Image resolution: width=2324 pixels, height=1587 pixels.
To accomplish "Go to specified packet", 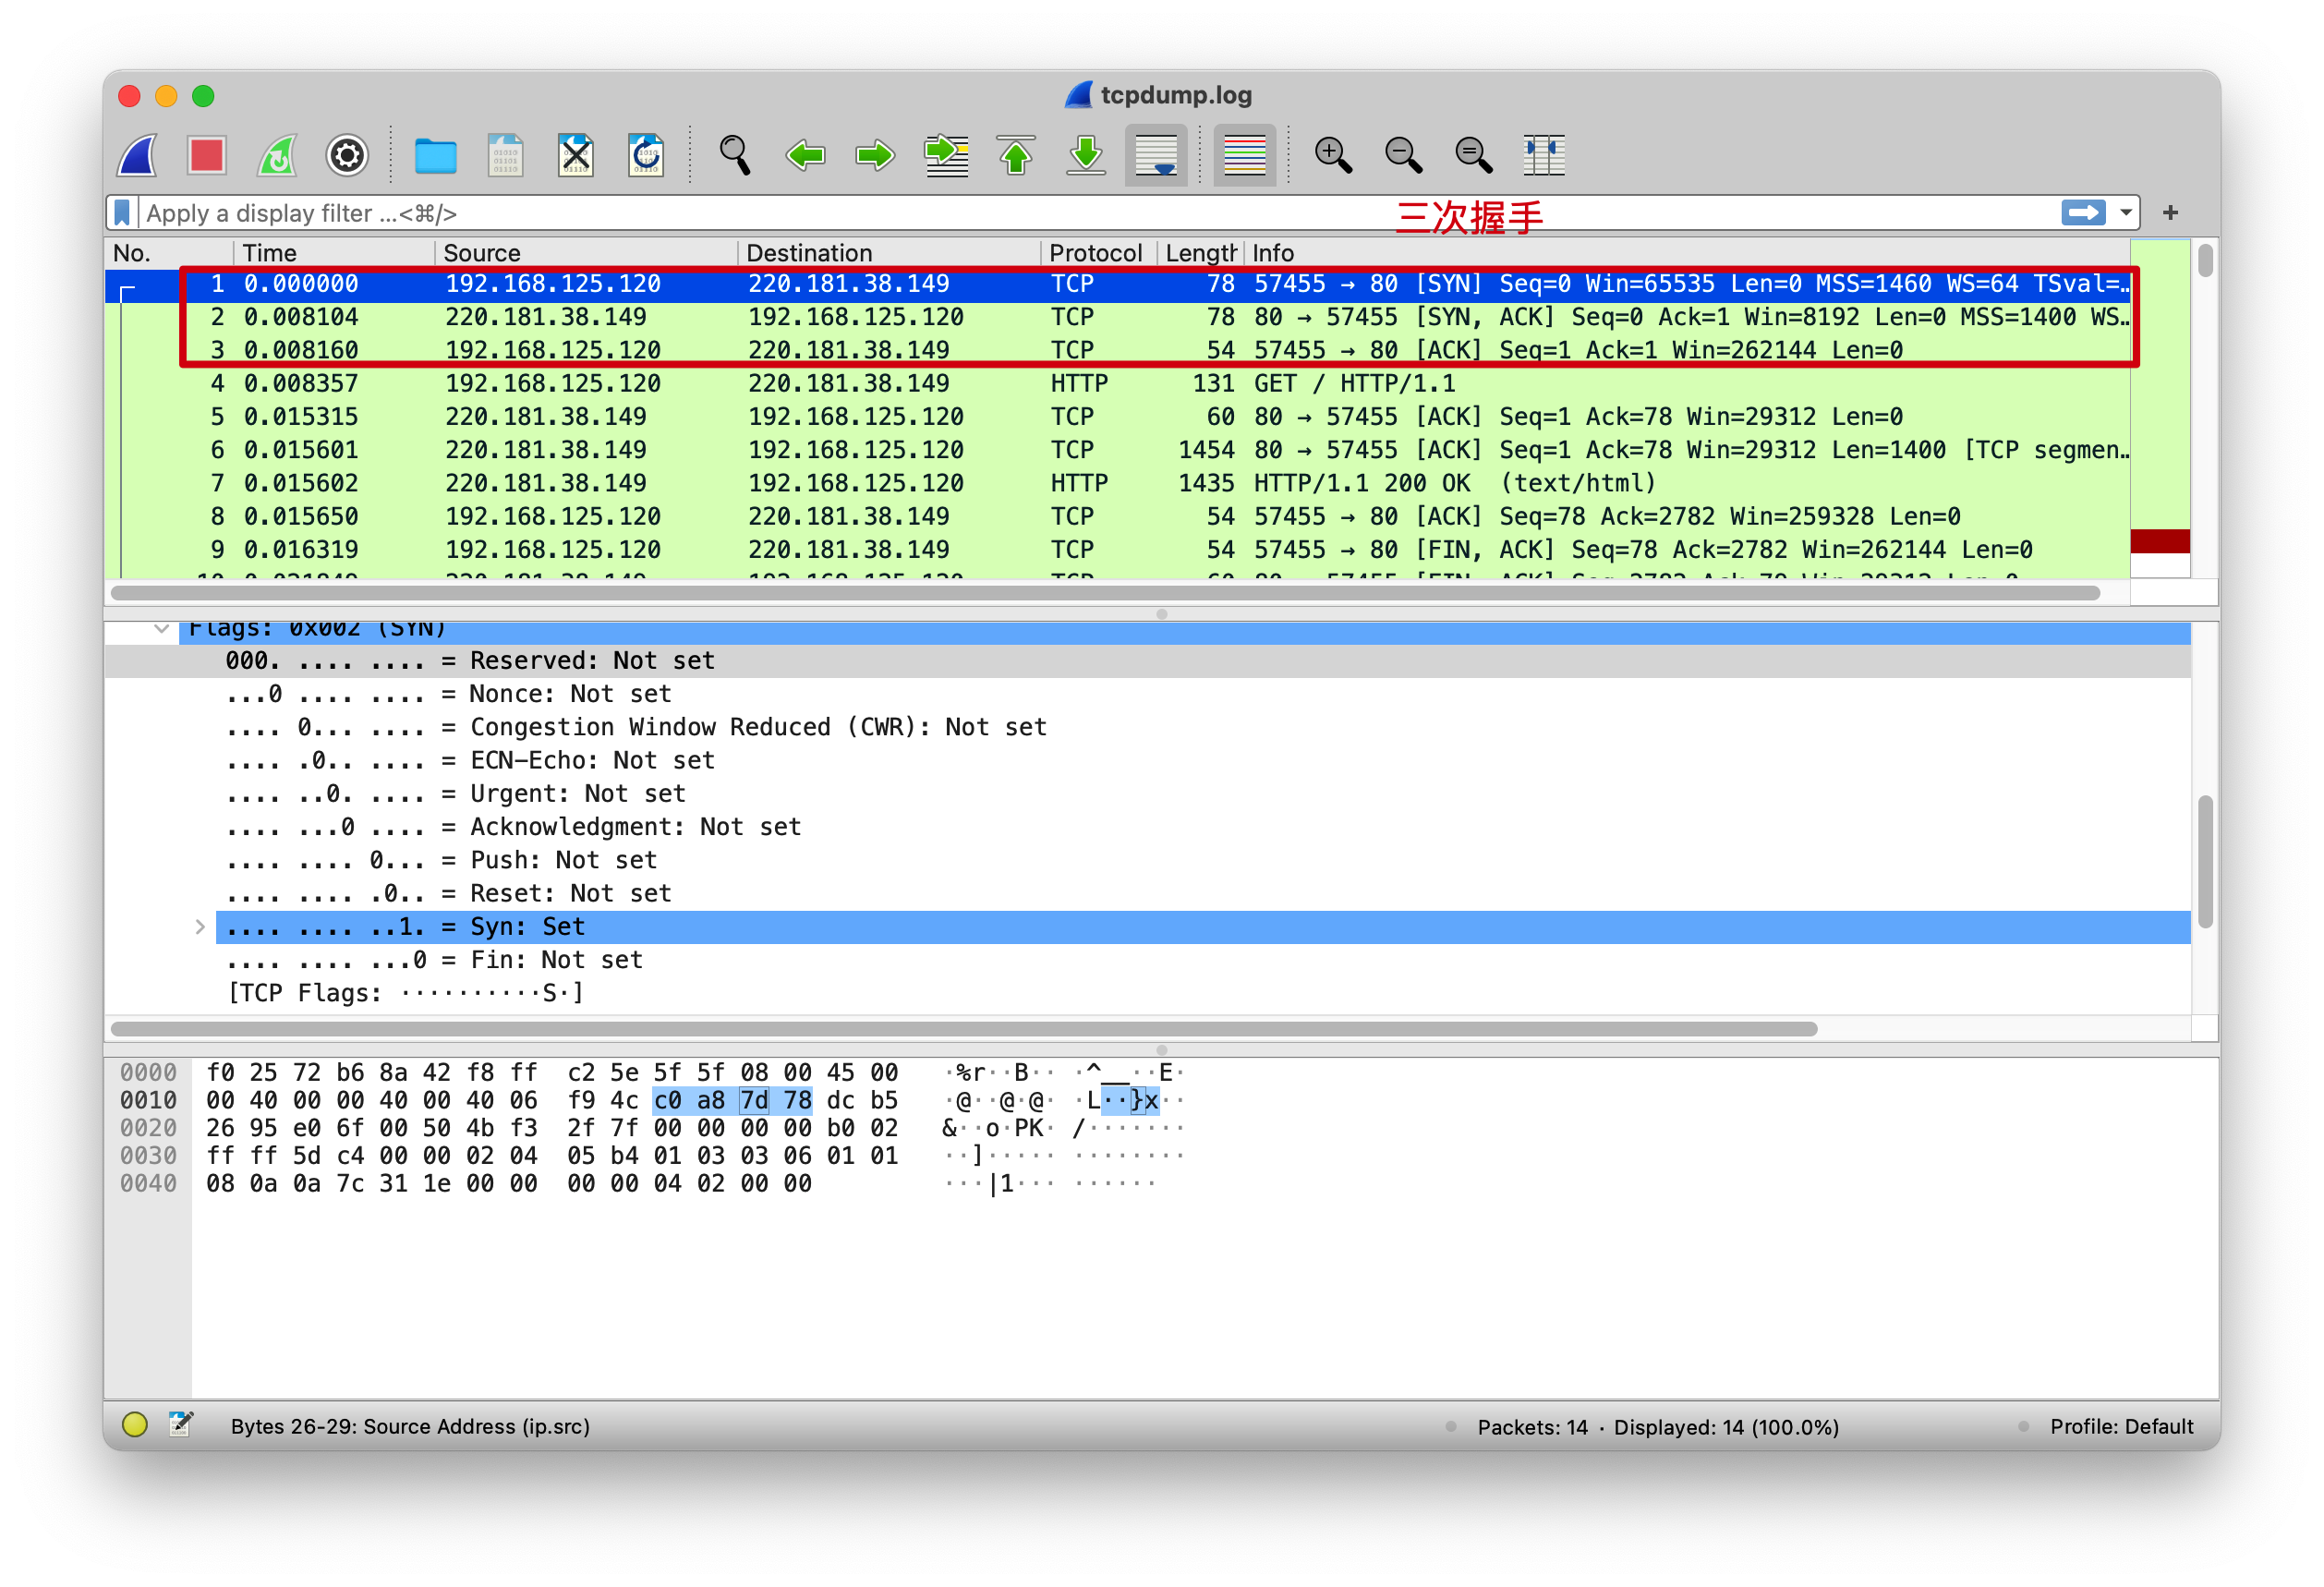I will pyautogui.click(x=946, y=155).
